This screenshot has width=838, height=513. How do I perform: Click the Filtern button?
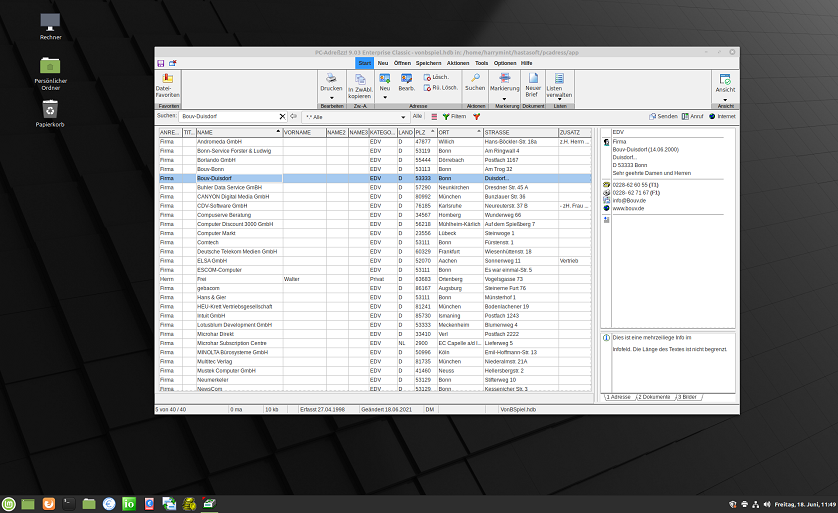point(454,117)
